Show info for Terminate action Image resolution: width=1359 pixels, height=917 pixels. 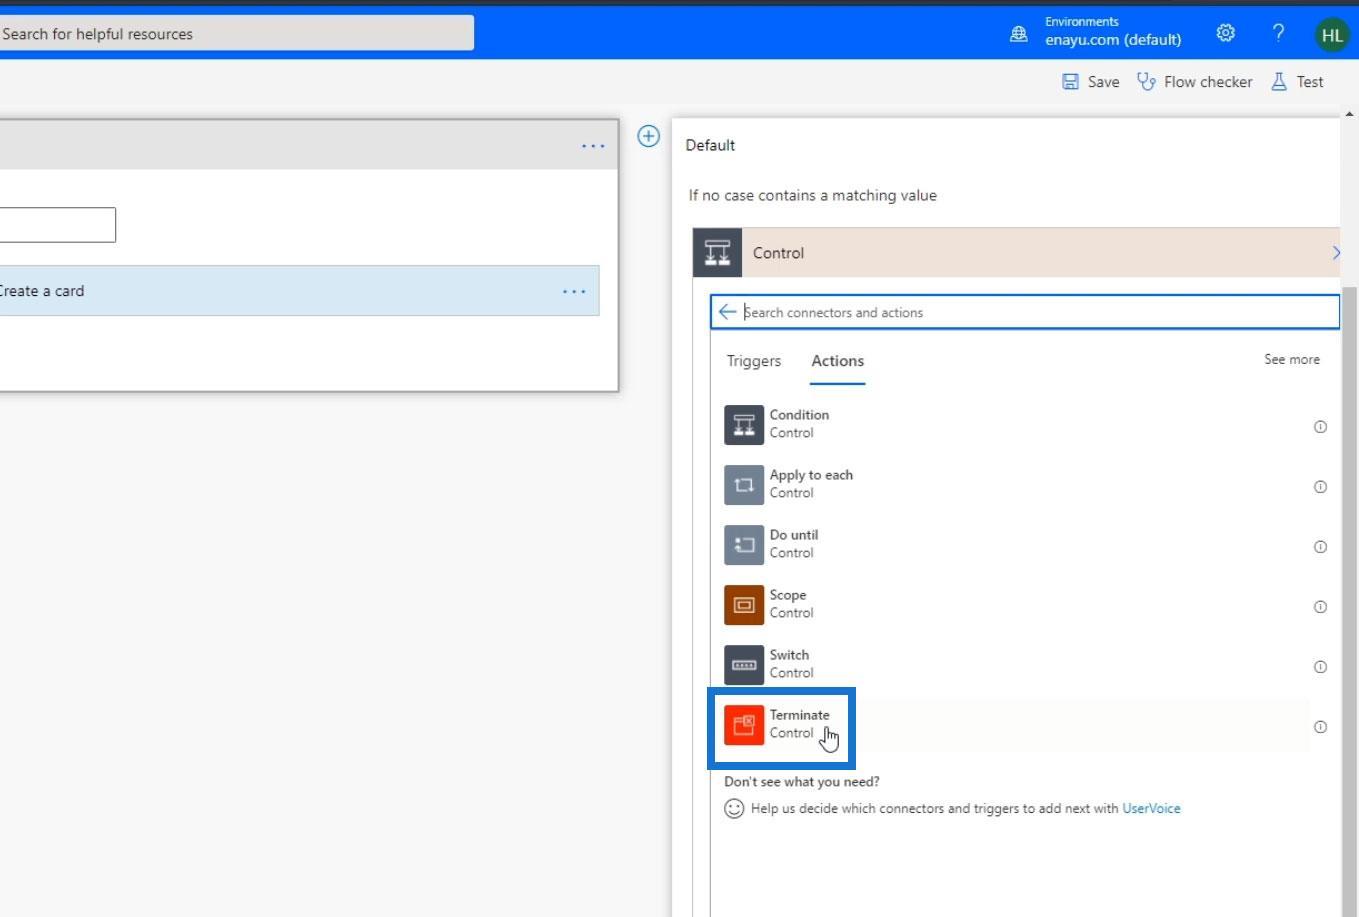(x=1320, y=727)
